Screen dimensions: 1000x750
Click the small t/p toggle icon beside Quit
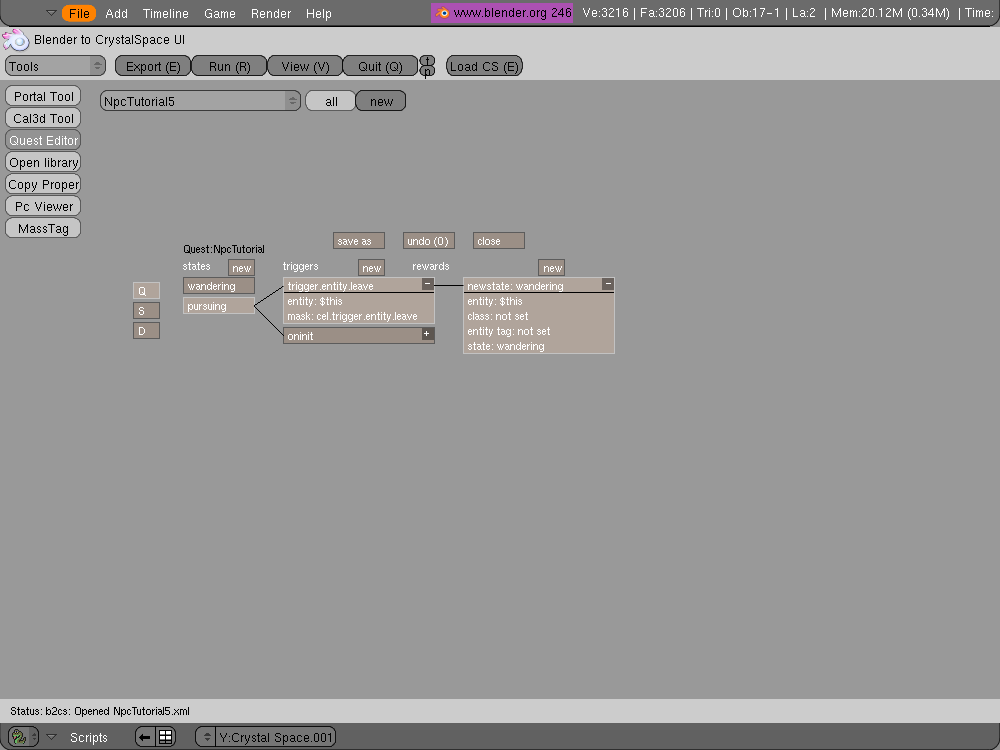427,66
